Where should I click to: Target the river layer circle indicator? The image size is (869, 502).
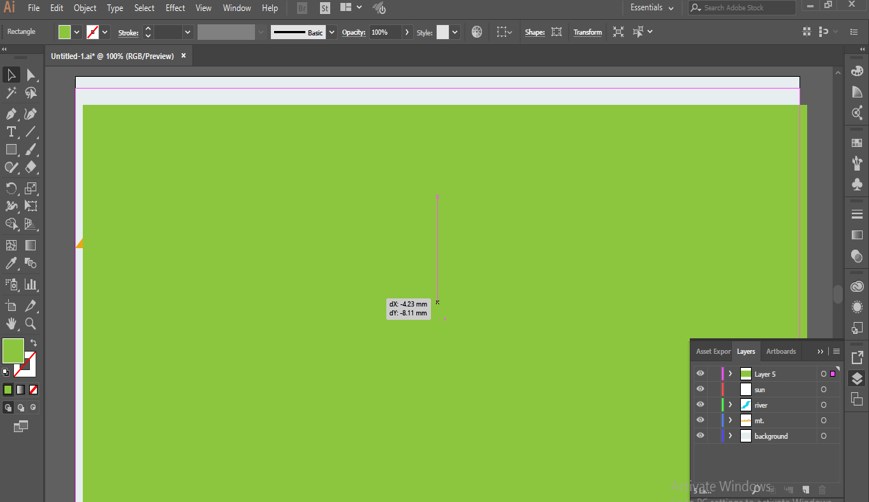click(824, 405)
